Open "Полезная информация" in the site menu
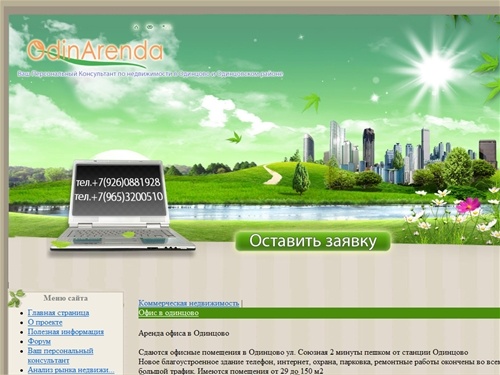The image size is (500, 375). (66, 332)
